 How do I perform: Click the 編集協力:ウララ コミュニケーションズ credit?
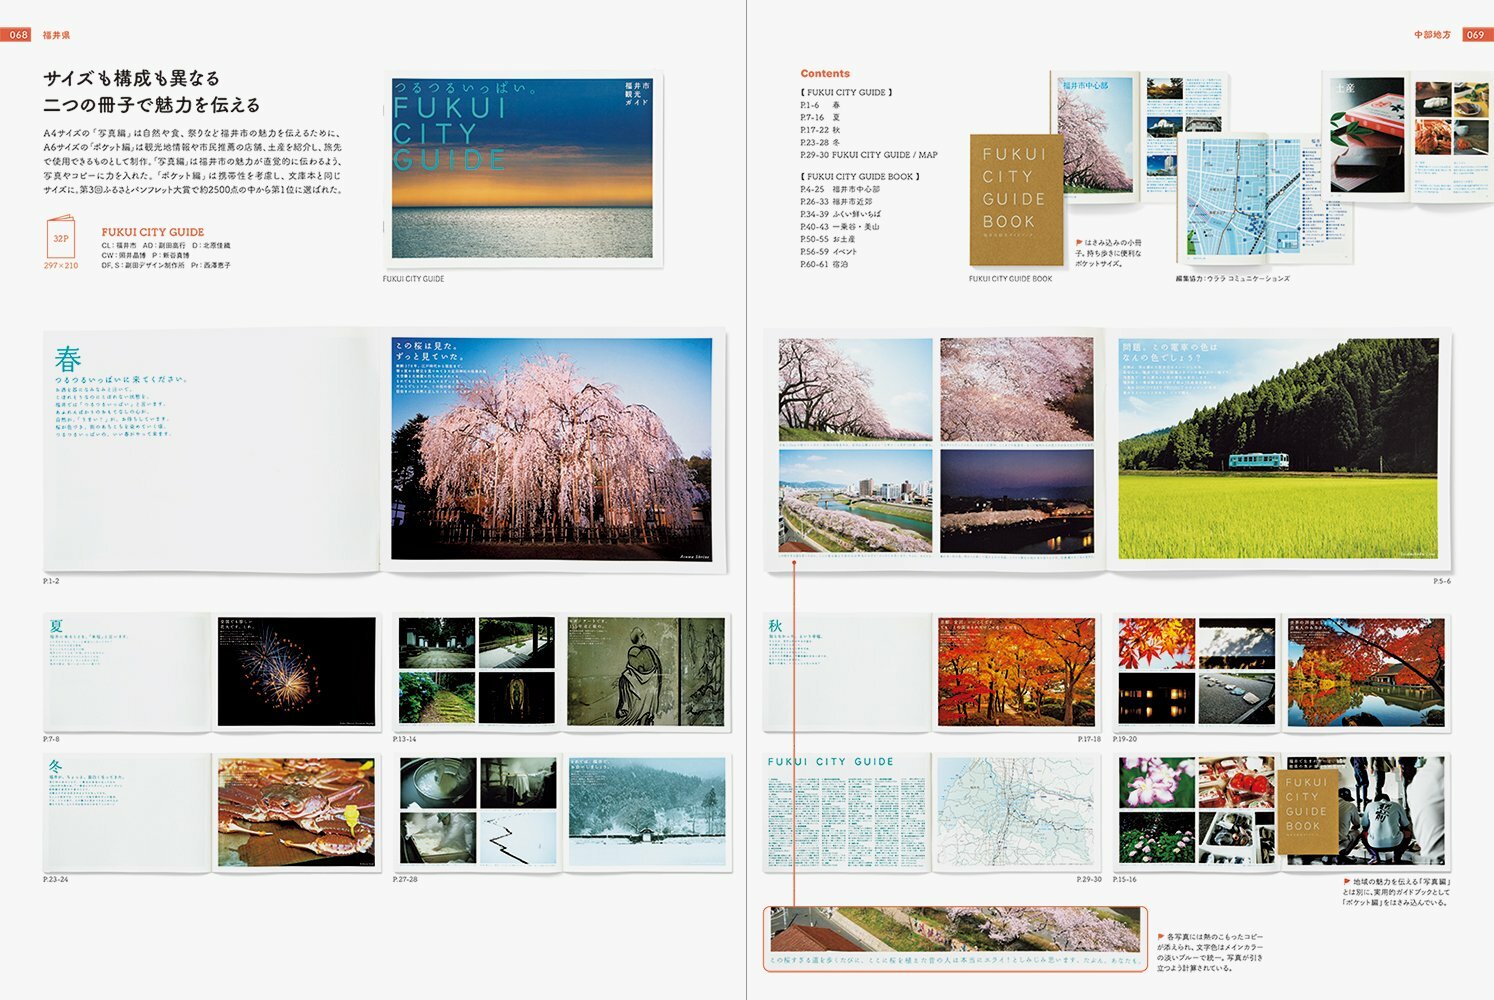[x=1233, y=279]
